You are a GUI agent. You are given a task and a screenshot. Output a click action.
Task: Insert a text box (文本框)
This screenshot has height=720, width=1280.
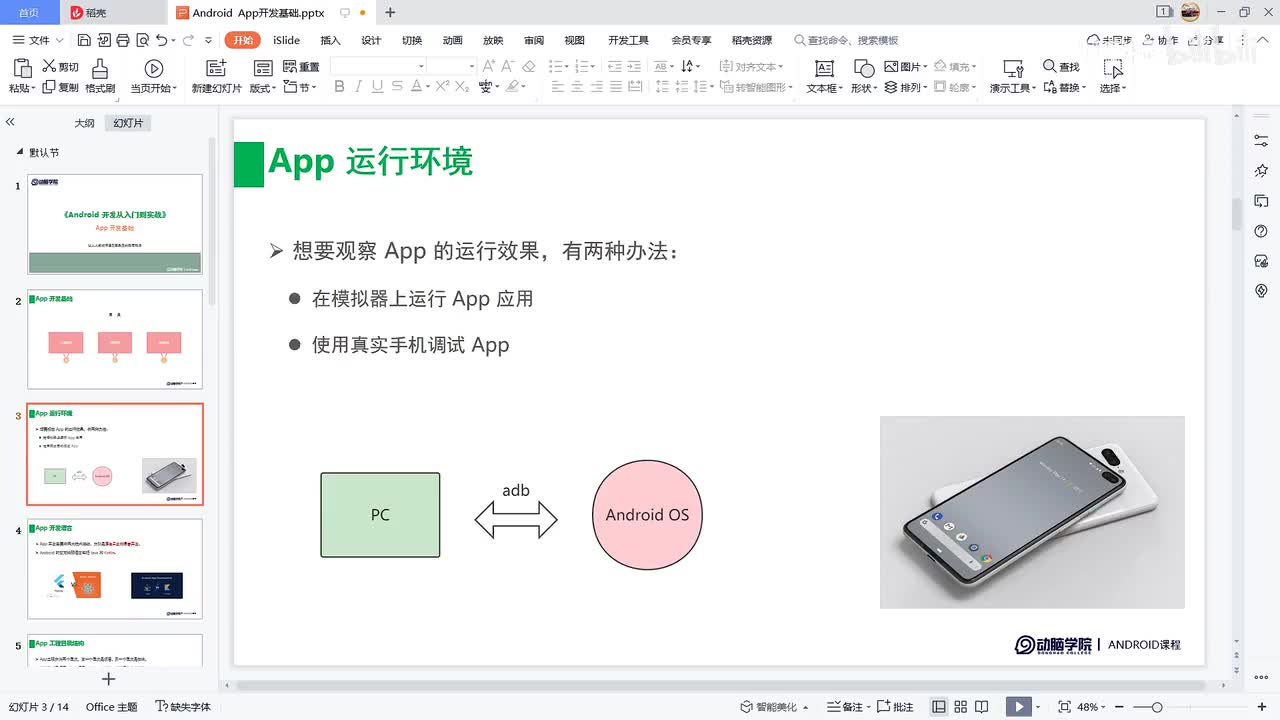point(824,76)
